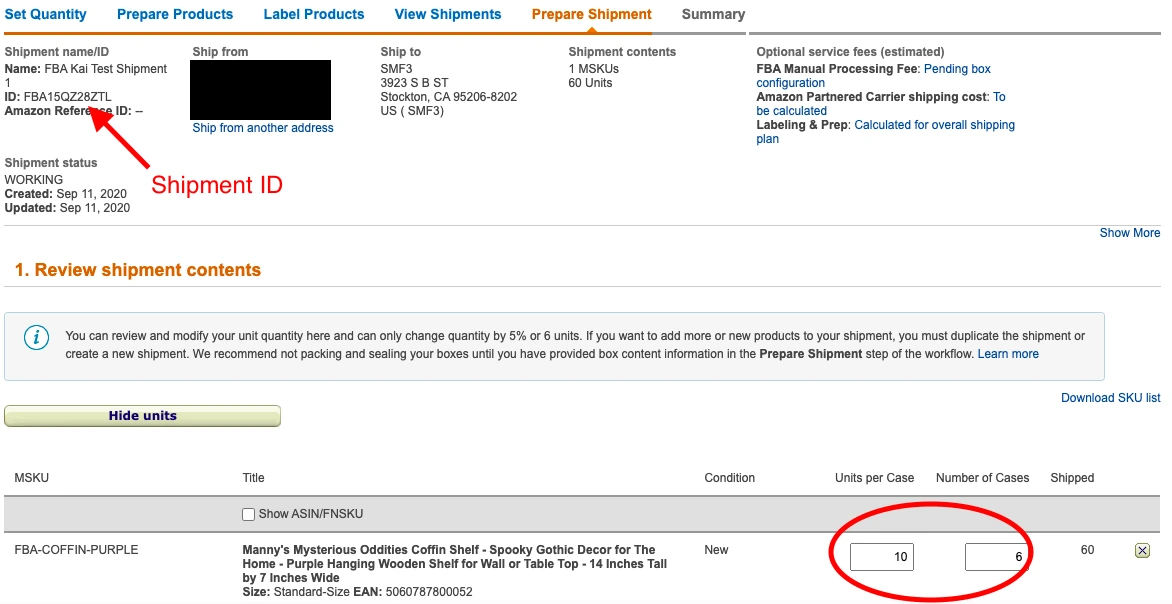
Task: Click Calculated for overall shipping plan link
Action: click(934, 125)
